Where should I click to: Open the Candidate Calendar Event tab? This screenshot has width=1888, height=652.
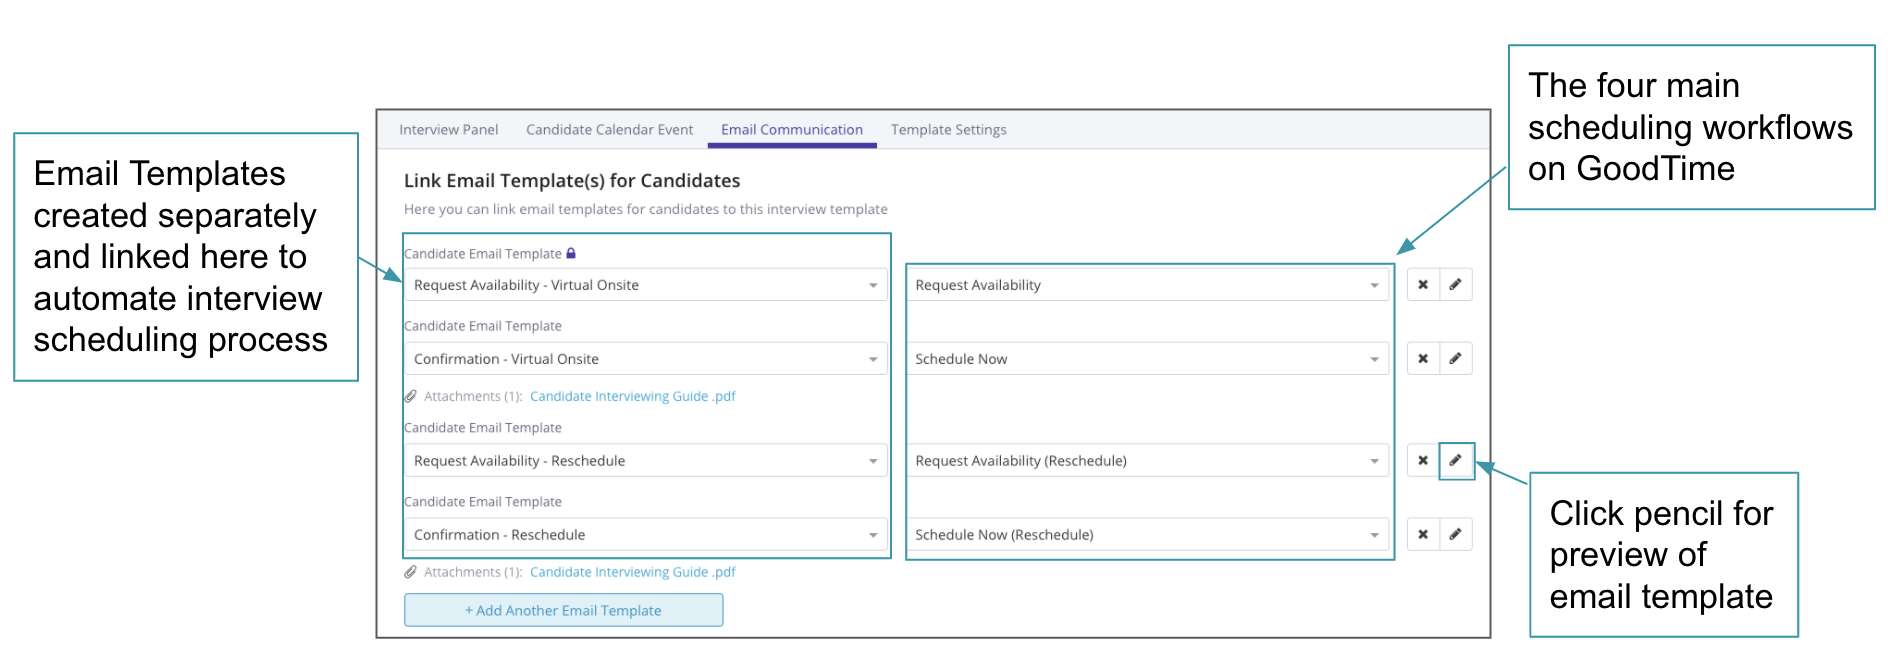(x=609, y=130)
